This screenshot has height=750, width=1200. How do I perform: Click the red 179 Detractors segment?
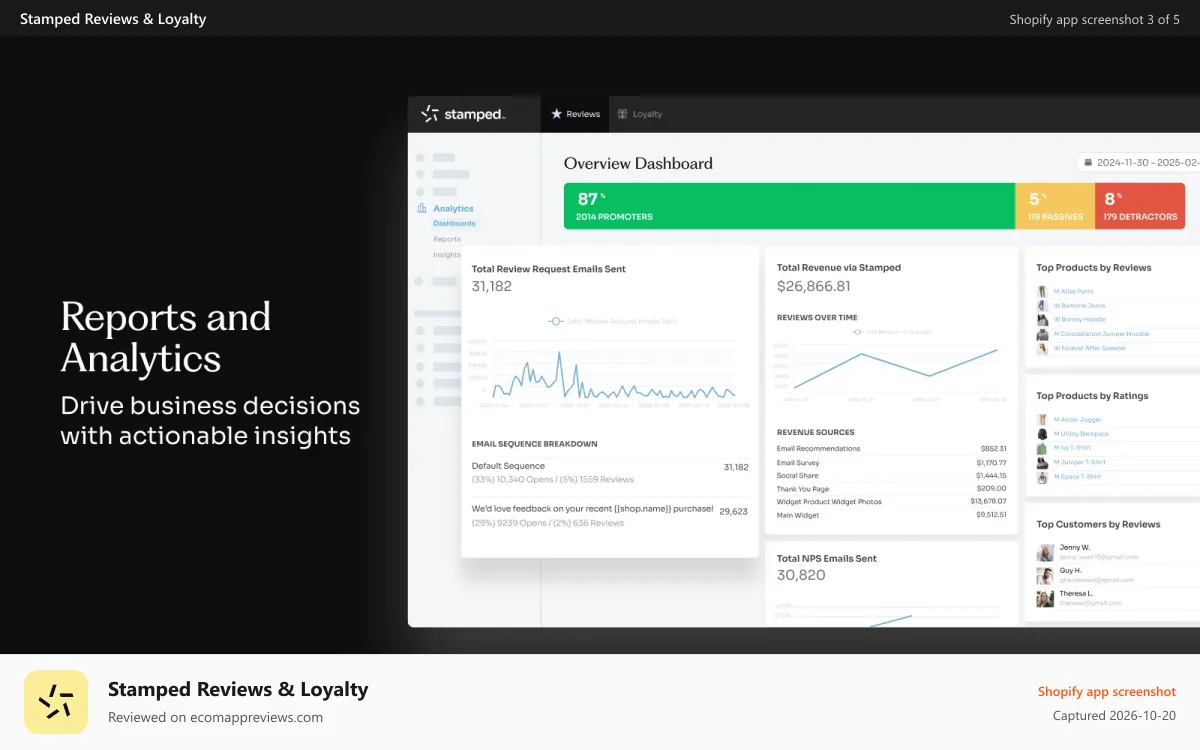(1140, 206)
